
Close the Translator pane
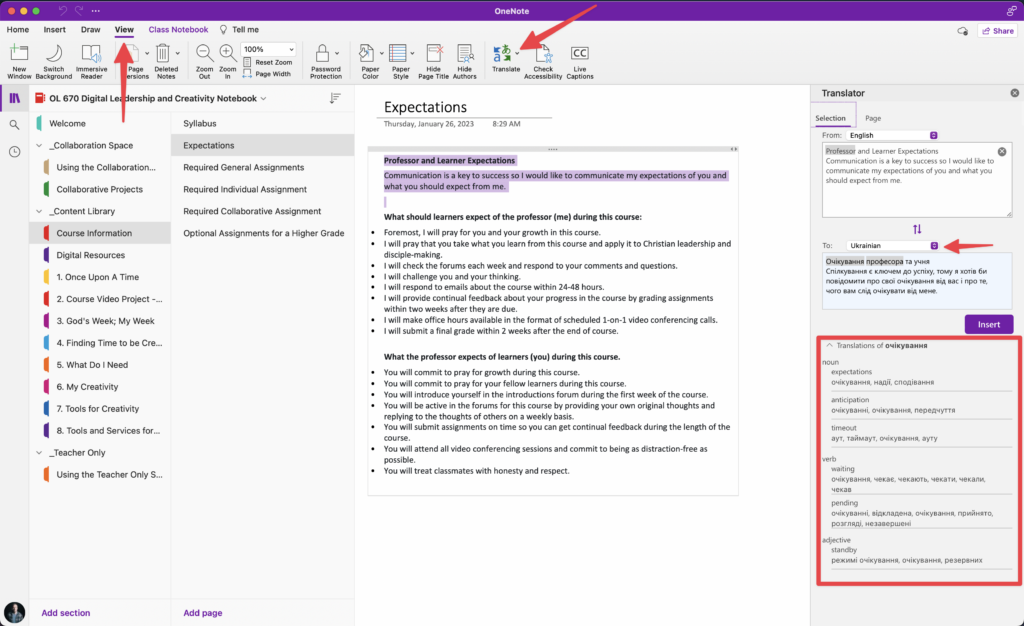tap(1014, 93)
